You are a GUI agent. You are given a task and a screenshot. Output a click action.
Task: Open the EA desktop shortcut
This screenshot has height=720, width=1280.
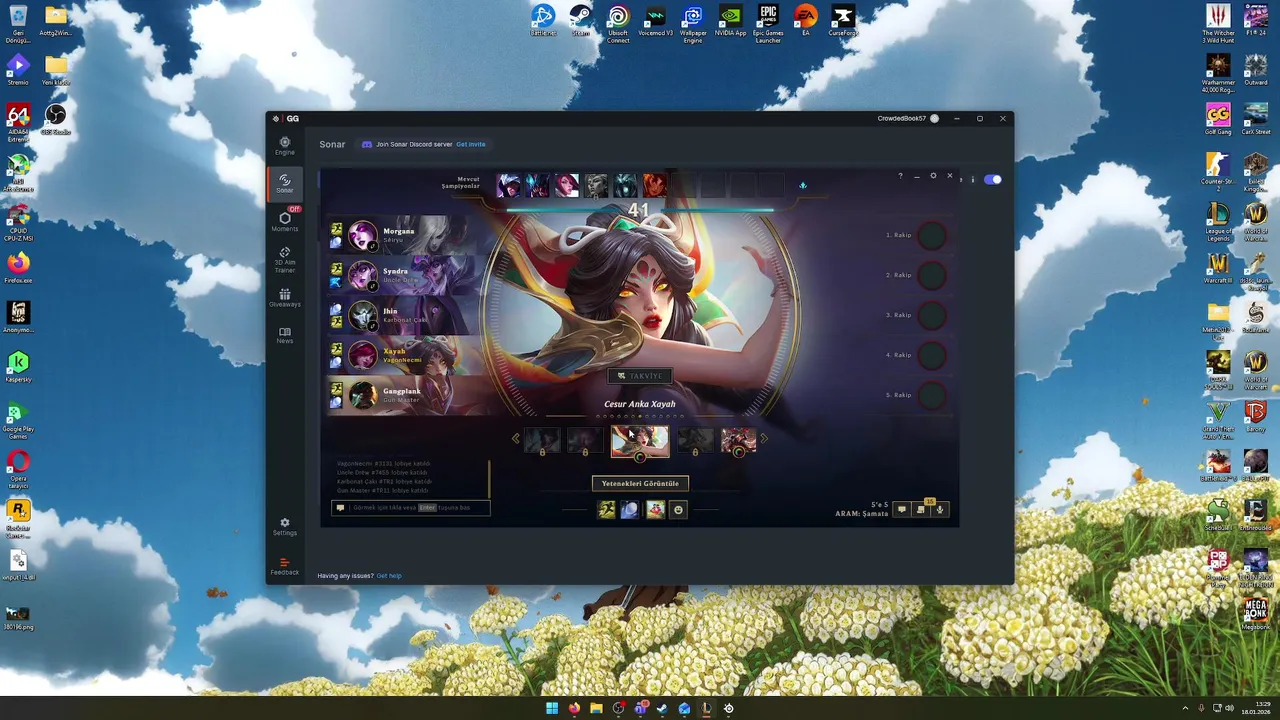pyautogui.click(x=806, y=20)
